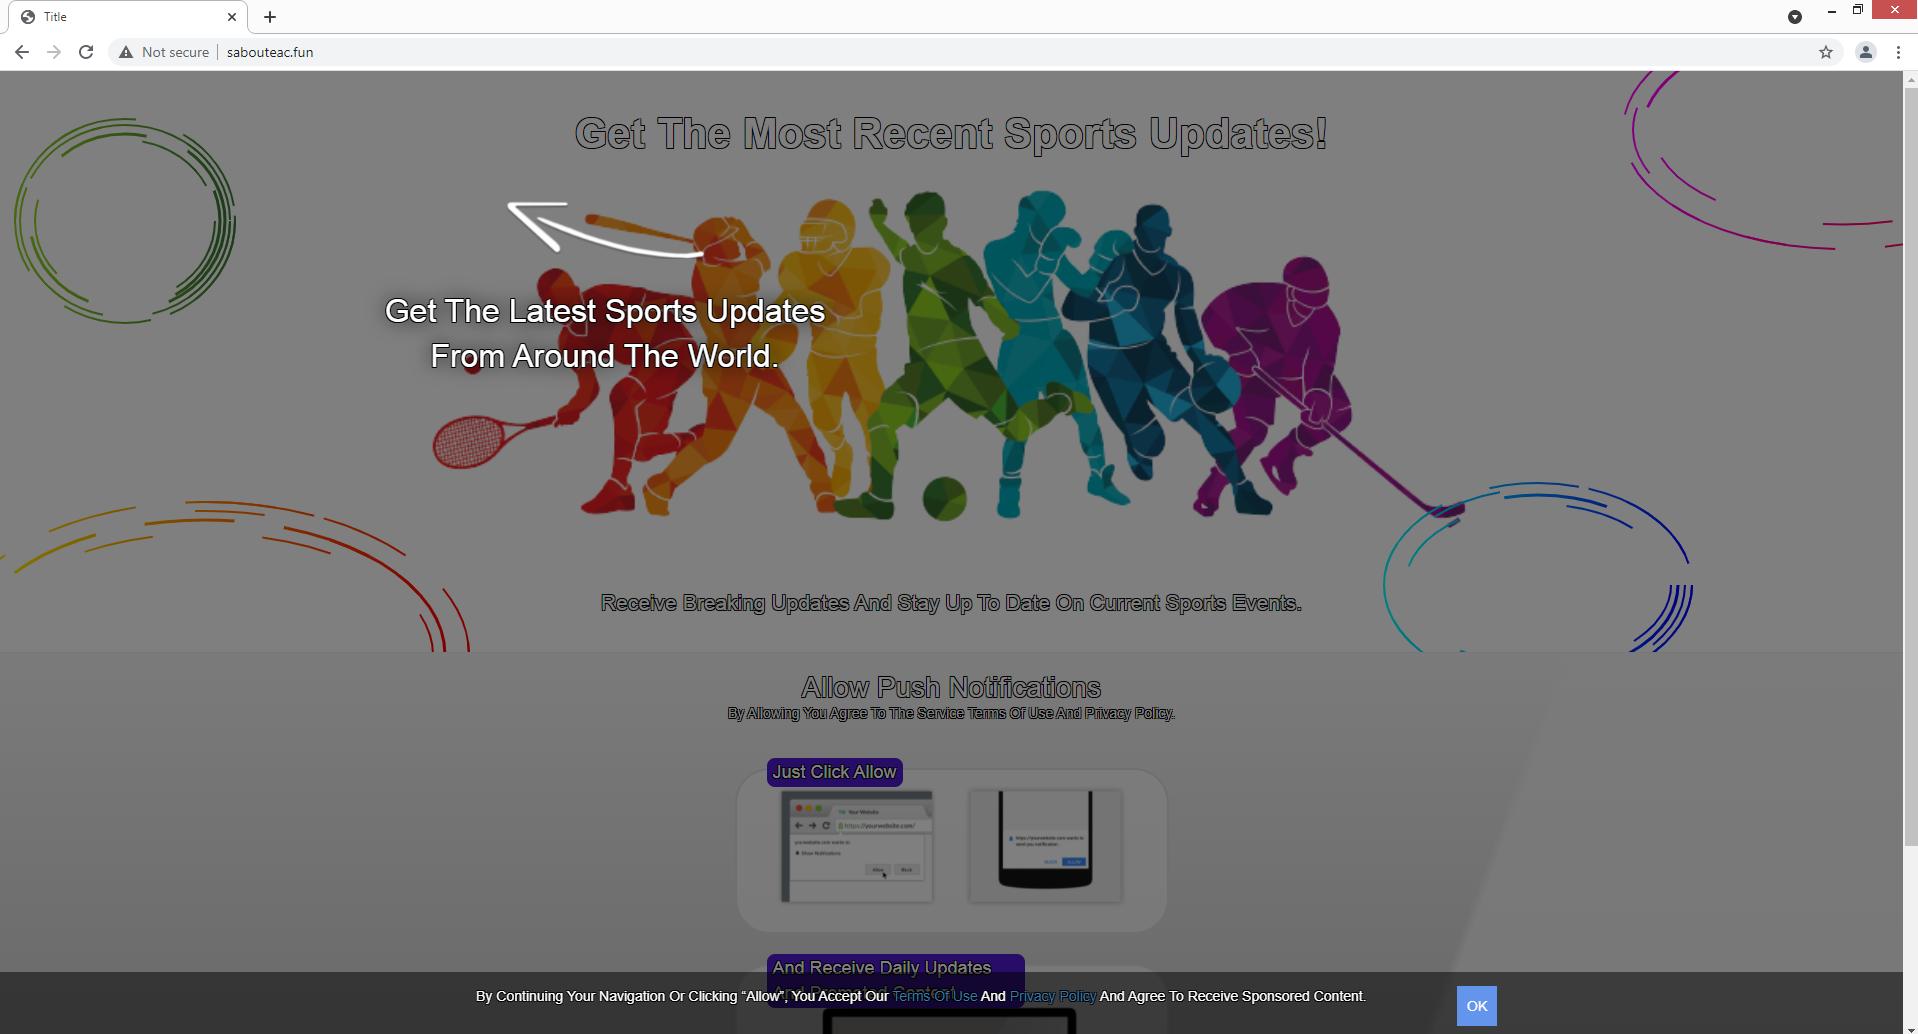
Task: Click the Receive Breaking Updates tagline
Action: pyautogui.click(x=951, y=603)
